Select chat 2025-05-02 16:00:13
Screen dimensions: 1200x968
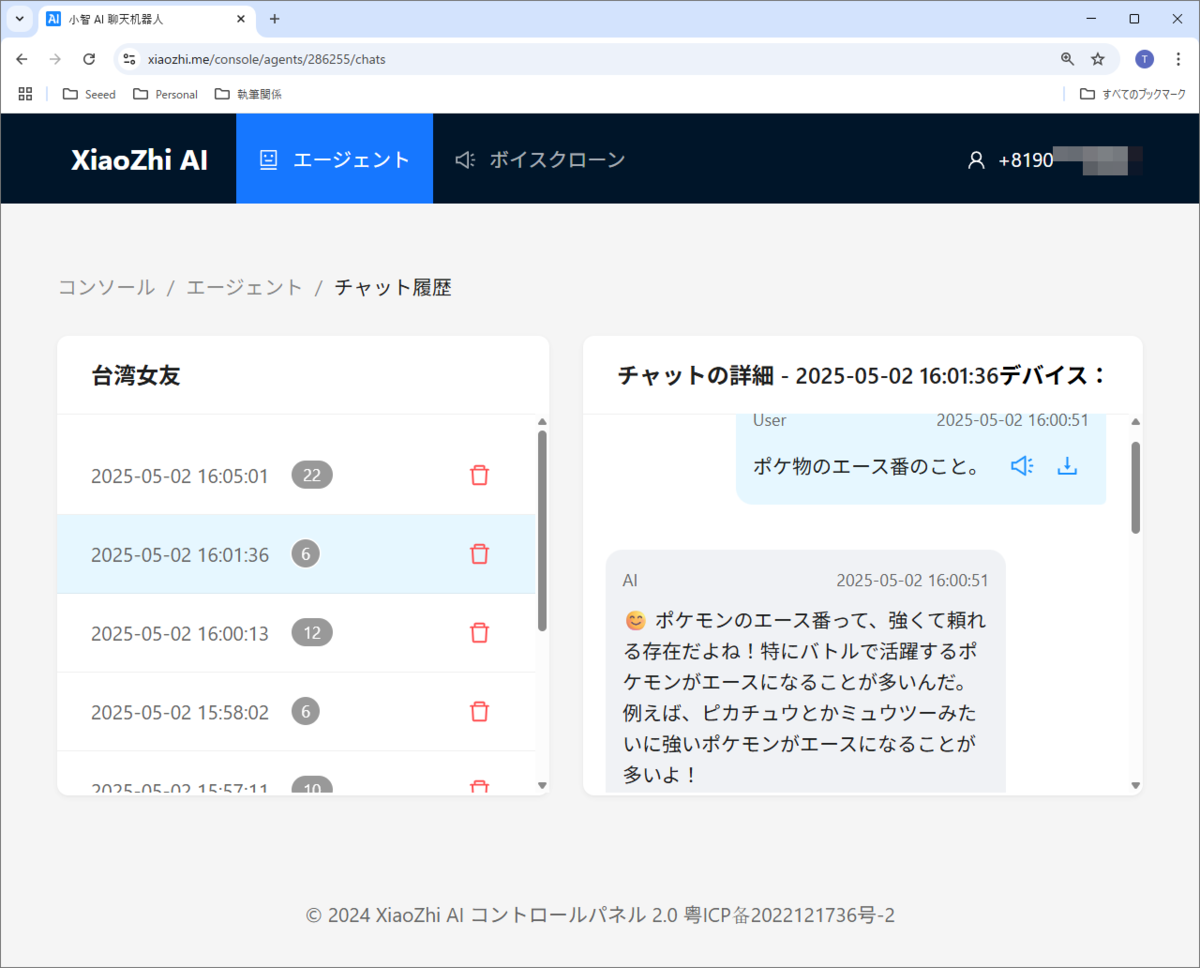296,632
